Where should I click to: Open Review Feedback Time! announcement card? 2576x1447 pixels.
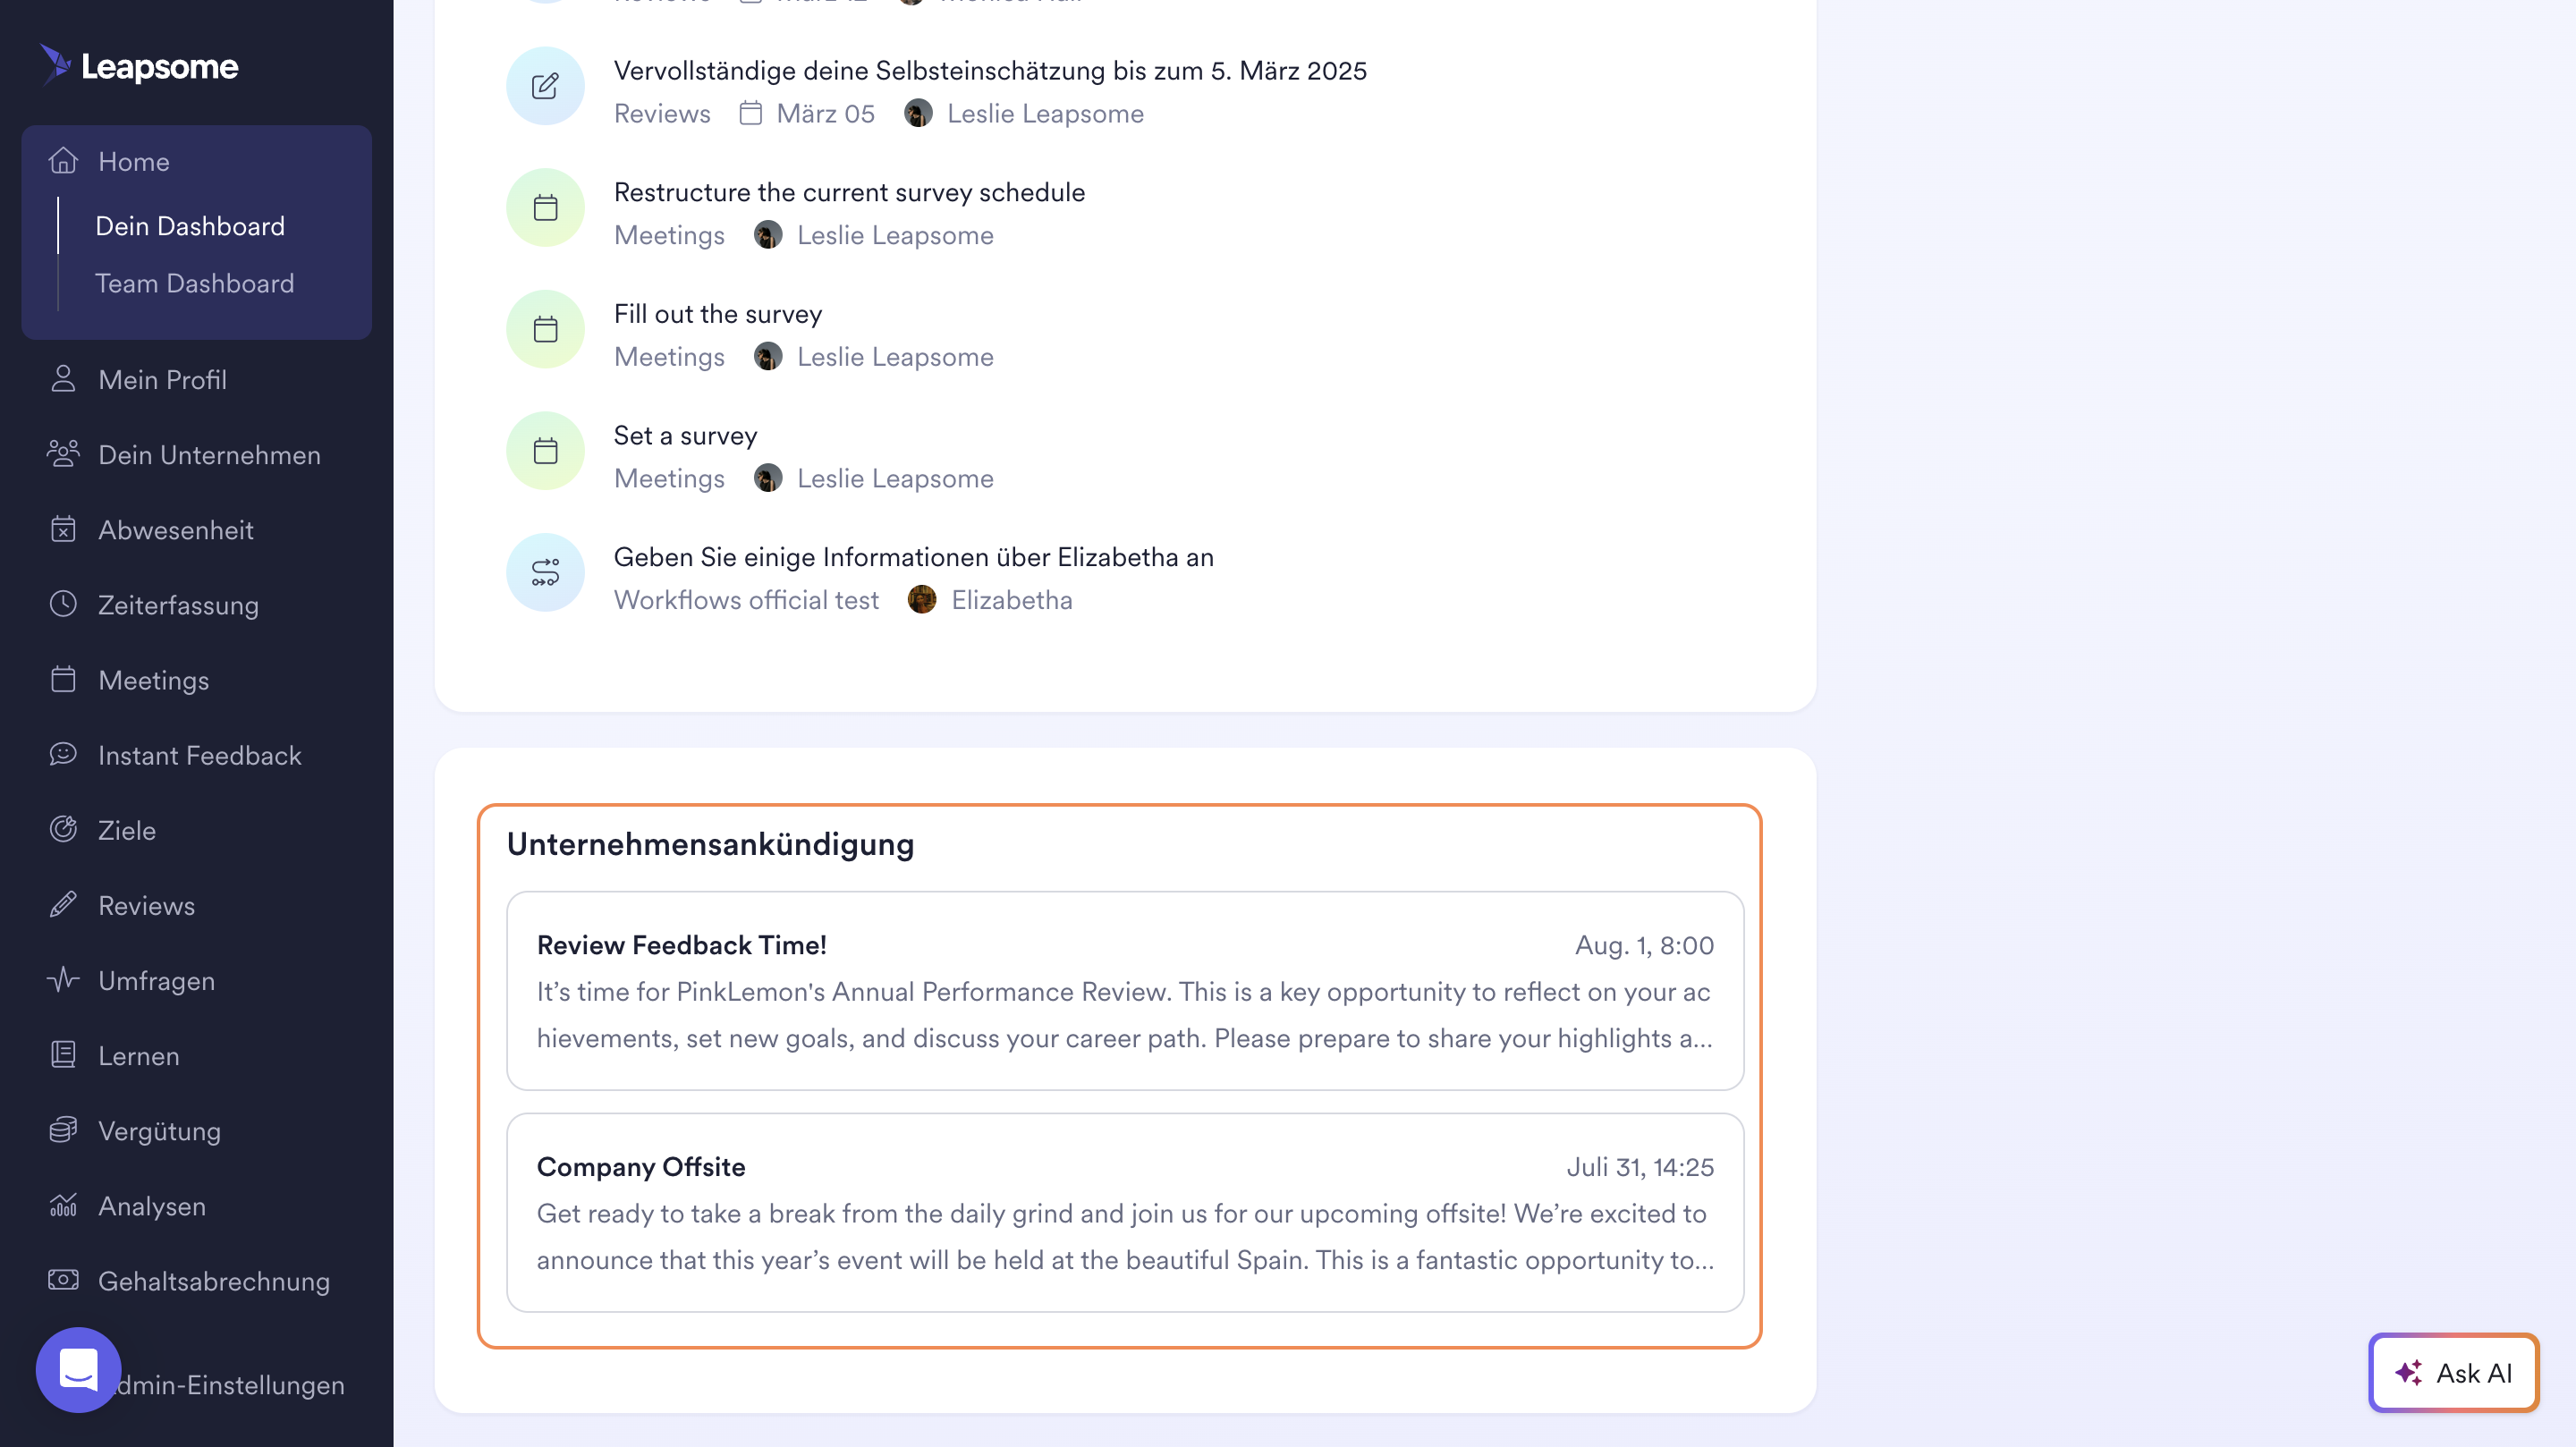pos(1125,991)
